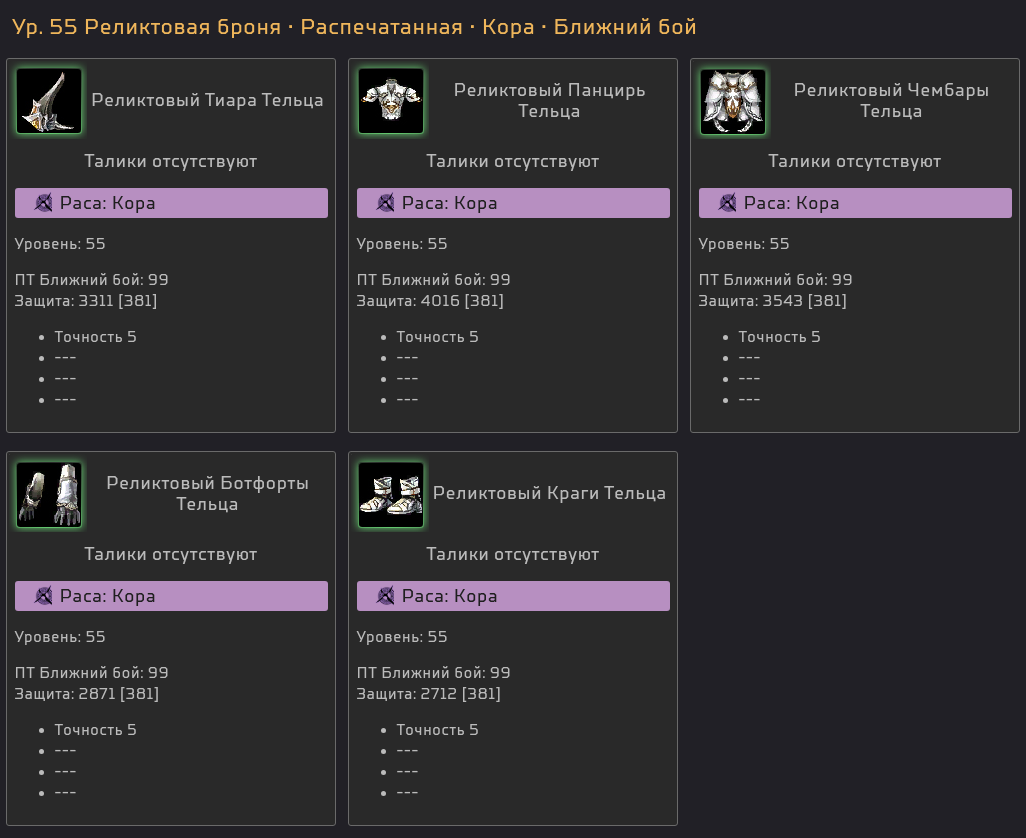Click Точность 5 in the Ботфорты card

point(96,730)
